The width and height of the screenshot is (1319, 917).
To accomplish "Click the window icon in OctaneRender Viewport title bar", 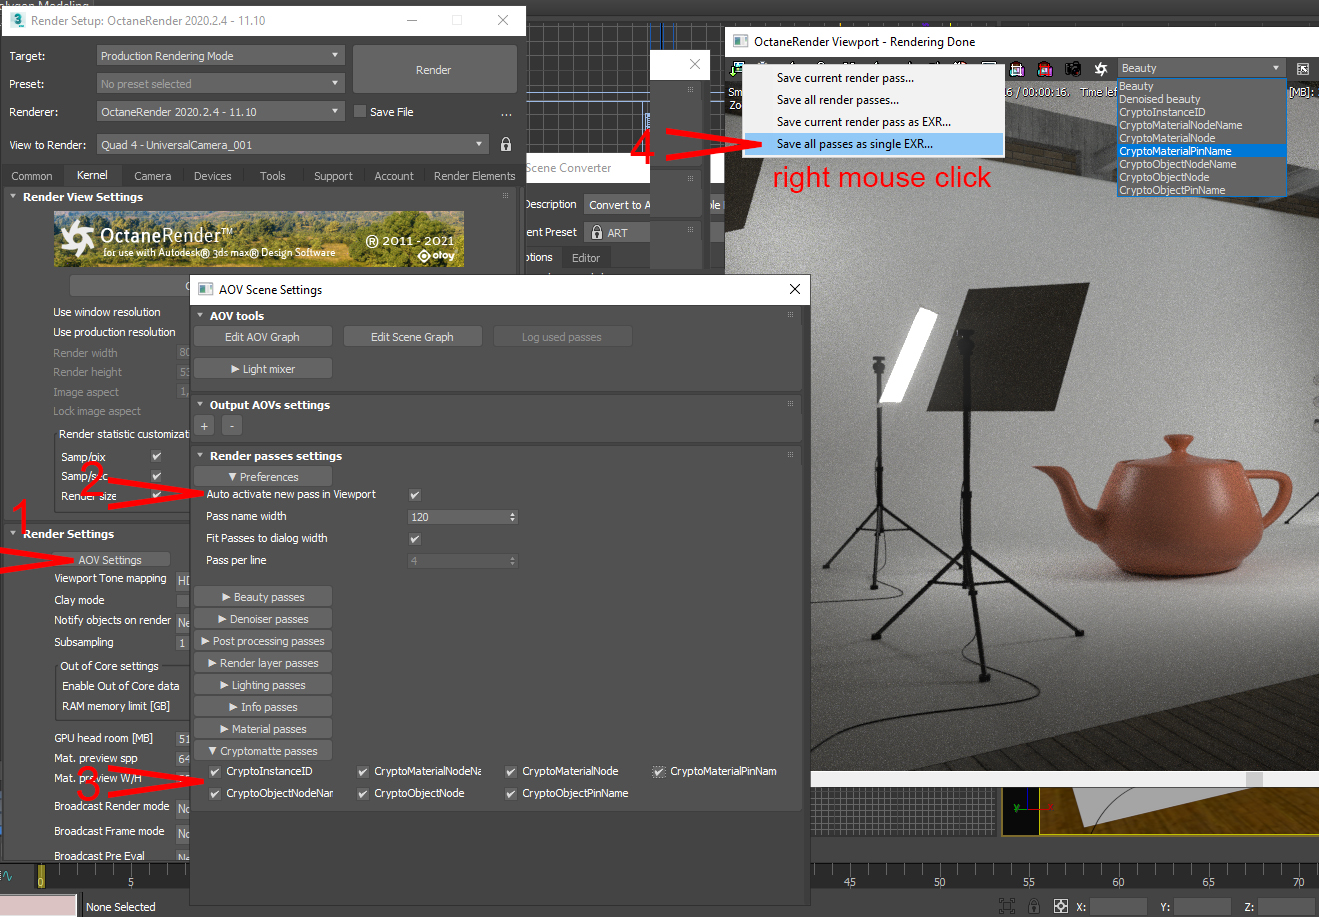I will 740,42.
